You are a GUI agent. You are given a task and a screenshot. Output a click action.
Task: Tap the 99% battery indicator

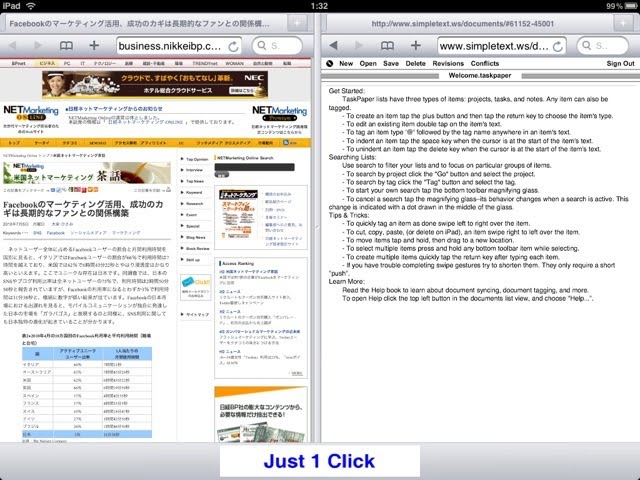621,6
